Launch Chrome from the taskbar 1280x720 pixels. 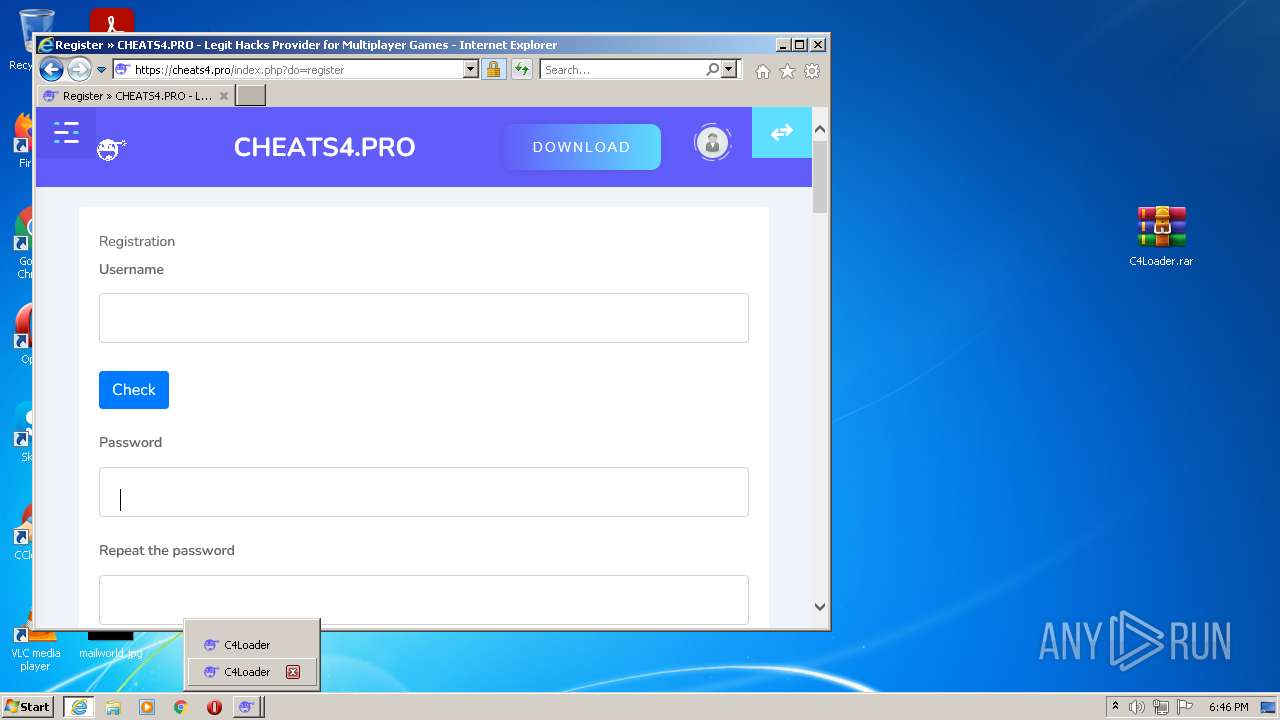click(x=180, y=707)
